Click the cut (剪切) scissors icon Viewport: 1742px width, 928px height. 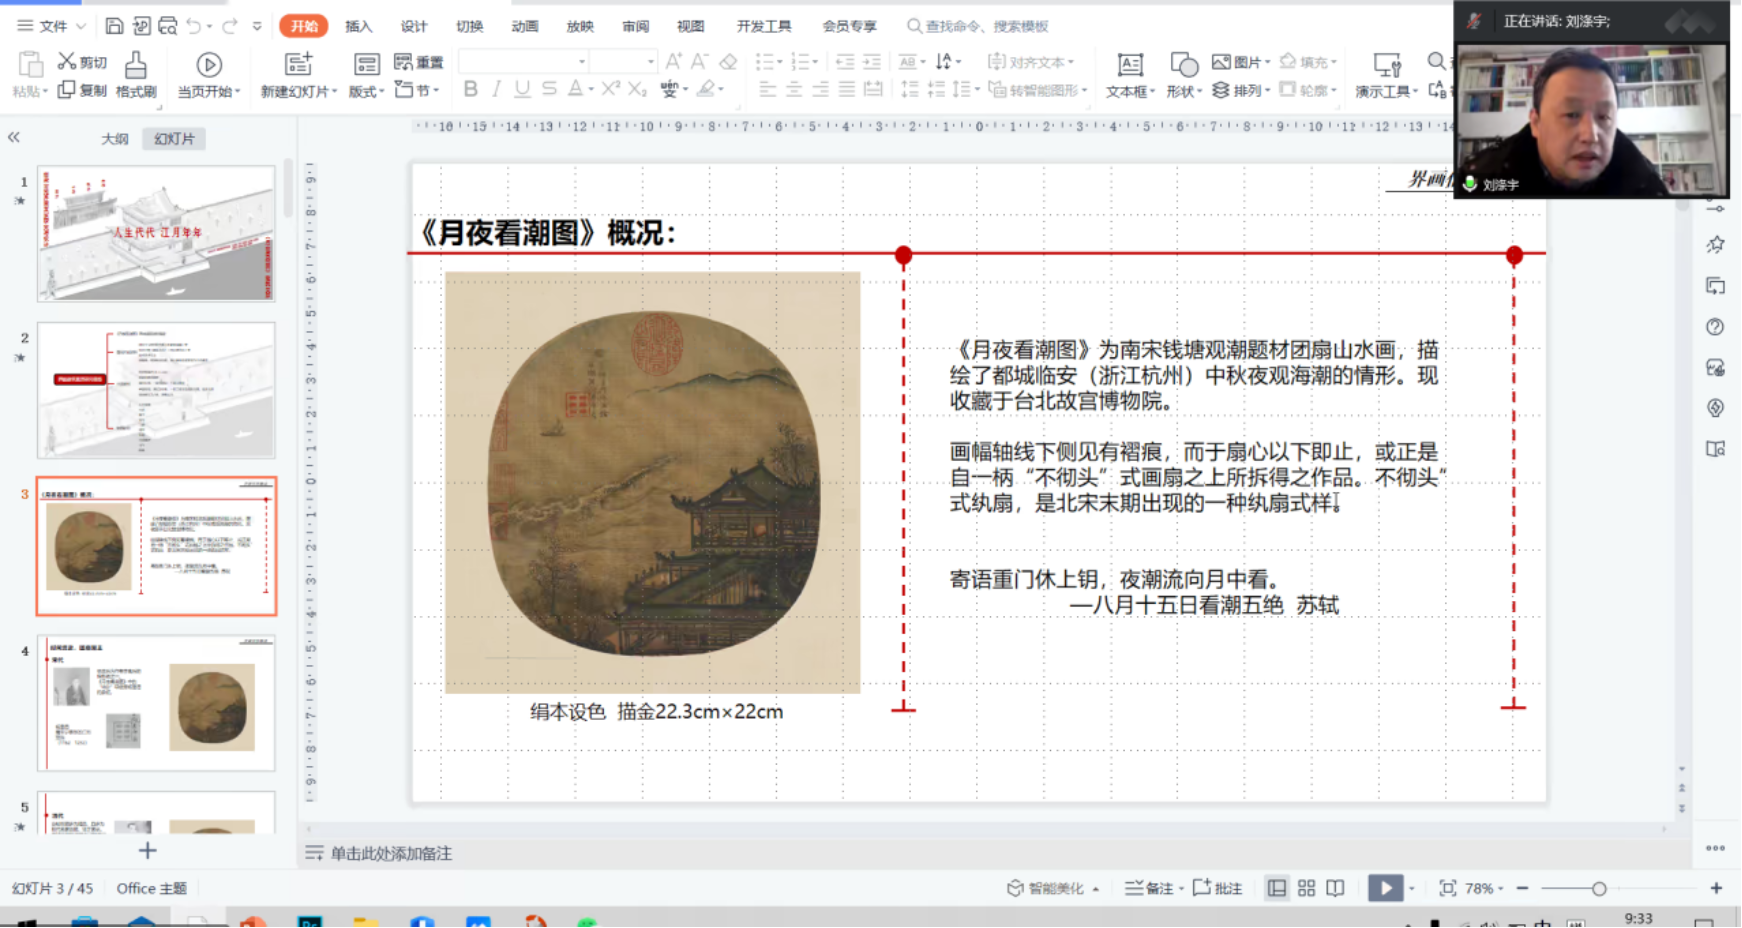(x=67, y=62)
